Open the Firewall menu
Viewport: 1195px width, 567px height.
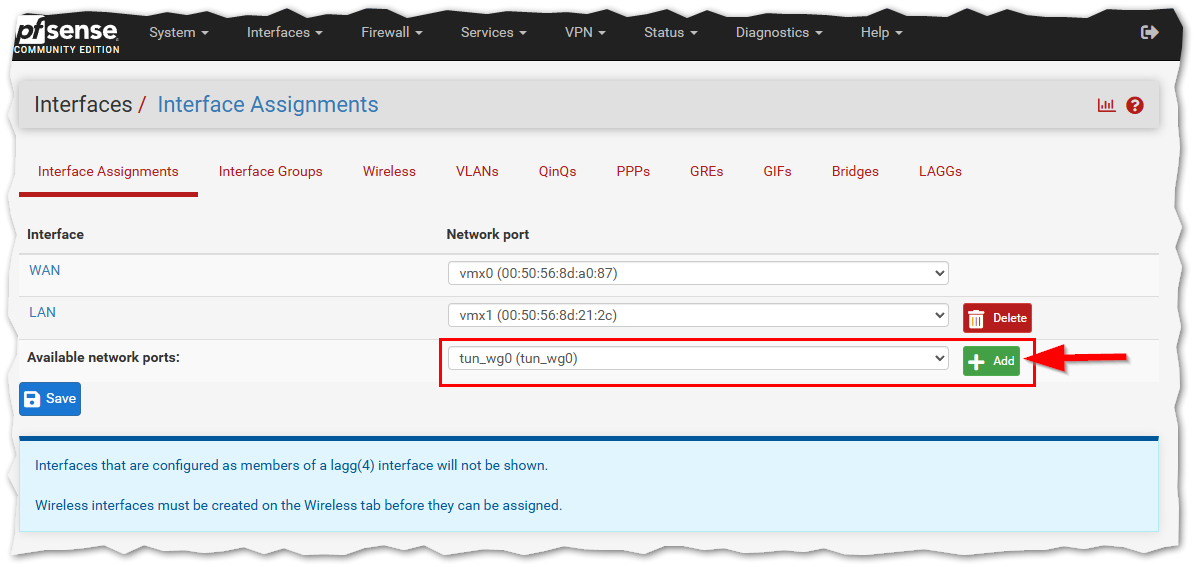tap(391, 32)
